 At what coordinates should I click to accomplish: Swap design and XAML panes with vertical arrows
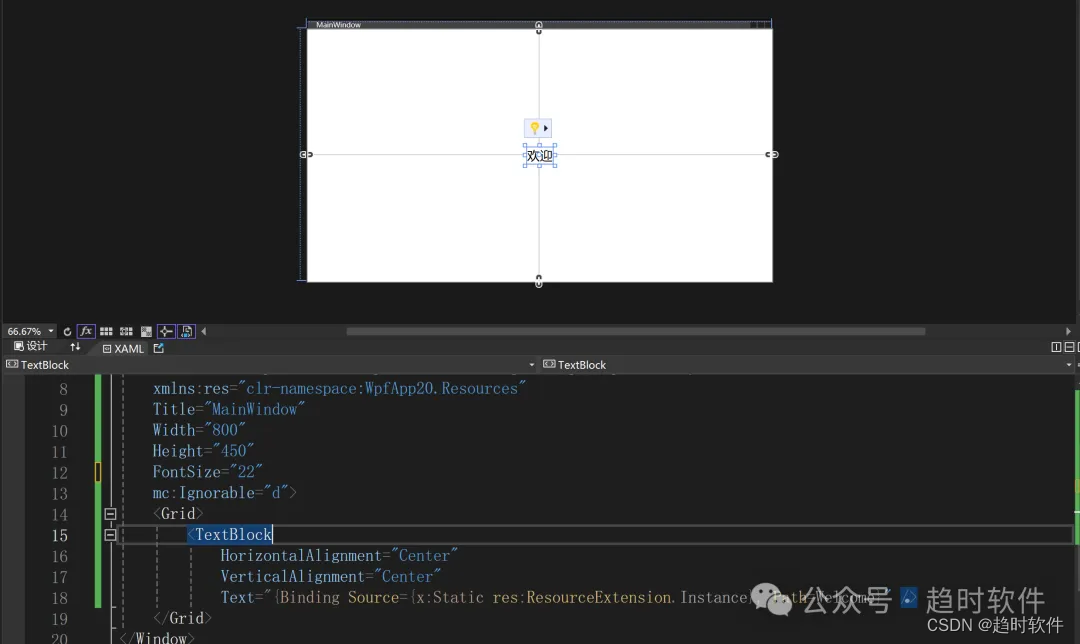75,348
